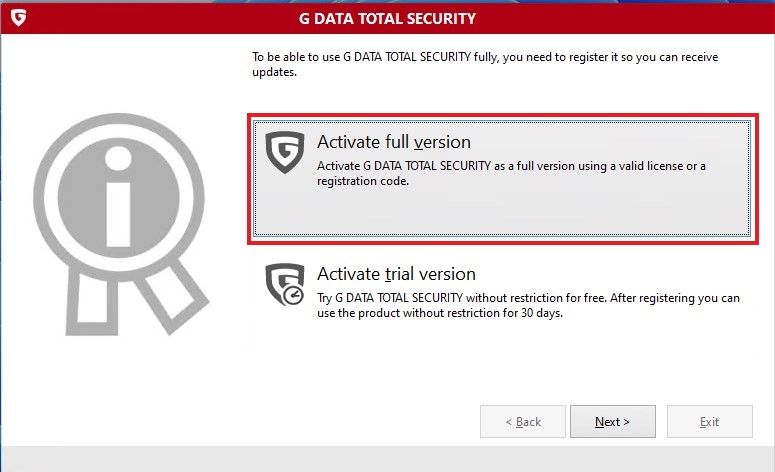Select the Activate full version option
This screenshot has width=775, height=472.
point(393,142)
